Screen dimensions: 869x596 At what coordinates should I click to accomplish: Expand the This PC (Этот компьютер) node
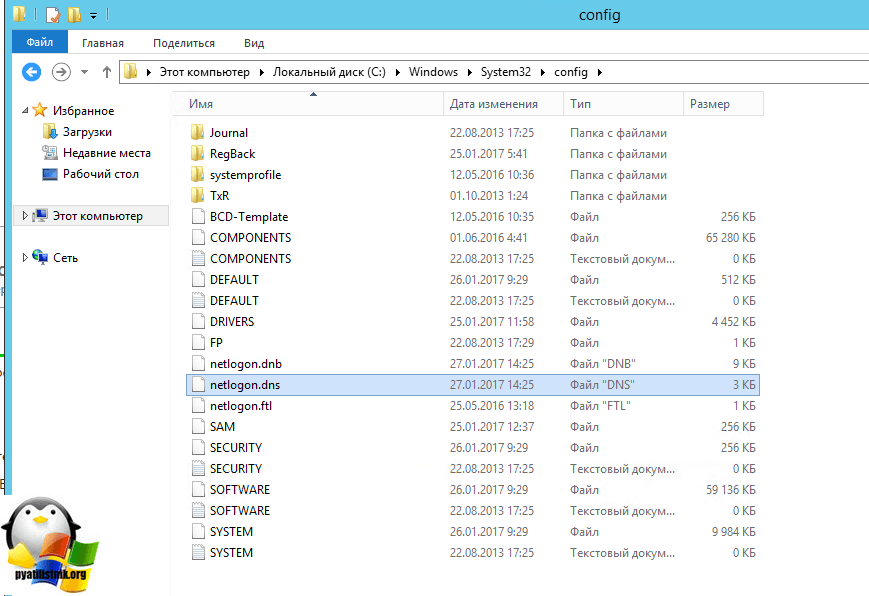pyautogui.click(x=26, y=216)
